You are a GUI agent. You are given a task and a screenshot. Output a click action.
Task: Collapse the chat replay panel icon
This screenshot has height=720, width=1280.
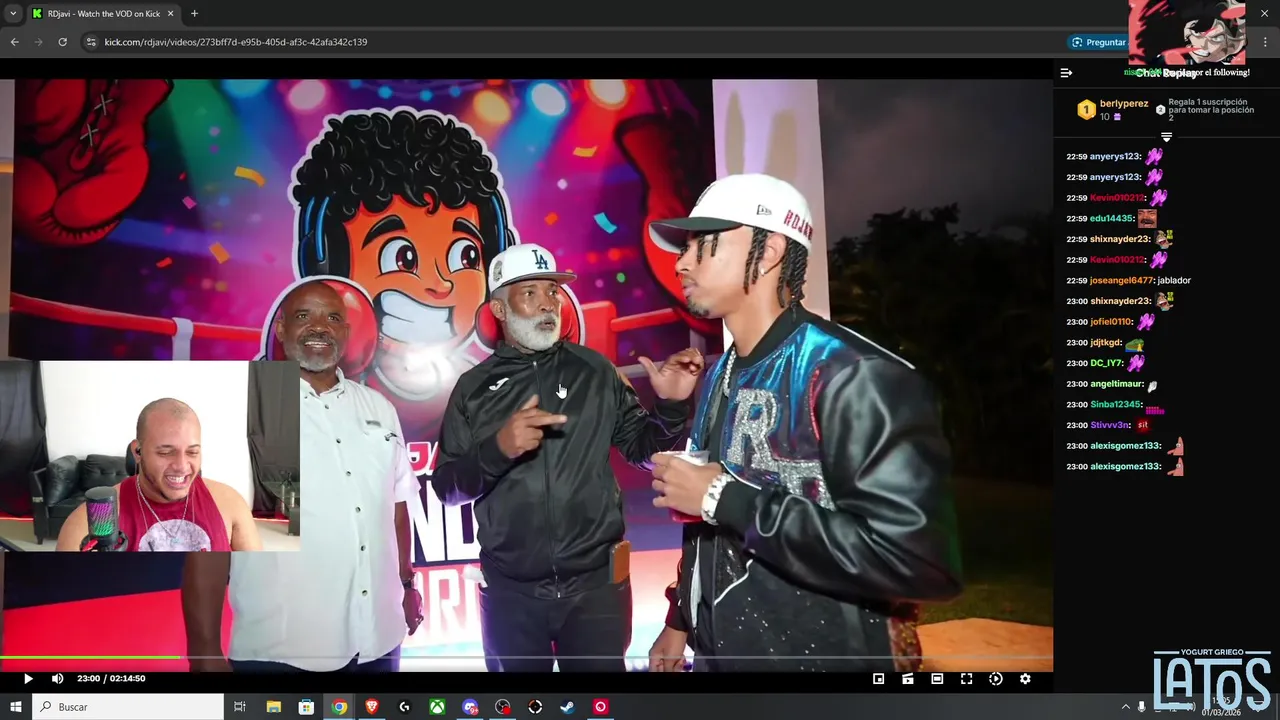[x=1066, y=73]
